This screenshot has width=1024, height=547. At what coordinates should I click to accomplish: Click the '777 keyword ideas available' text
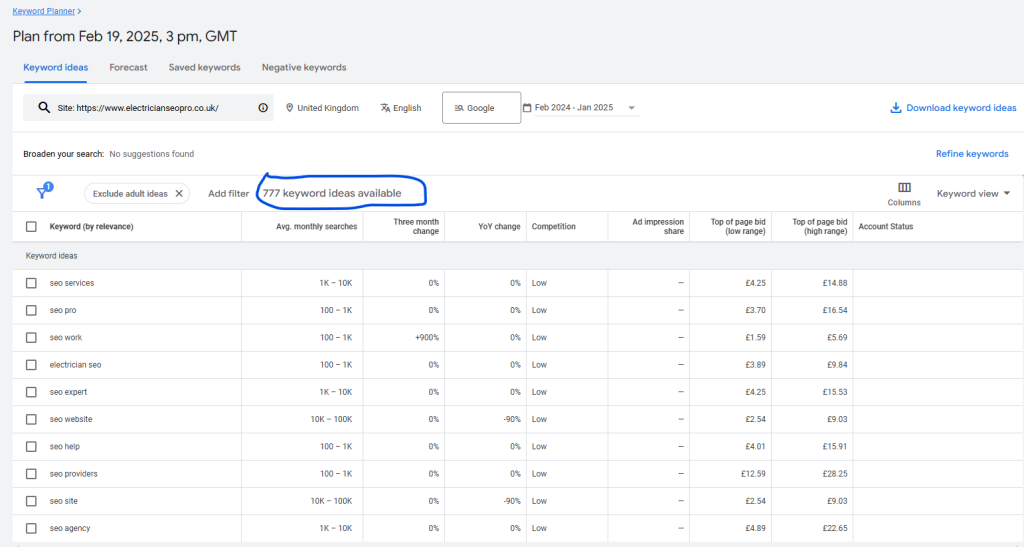(x=332, y=193)
